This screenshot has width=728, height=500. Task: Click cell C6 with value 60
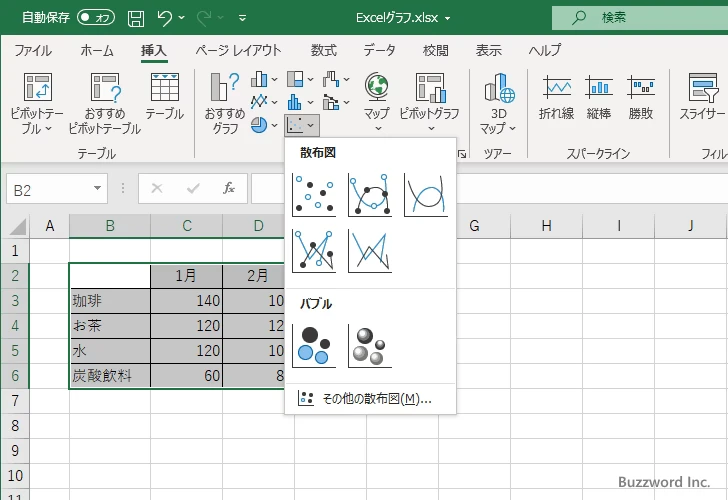186,376
